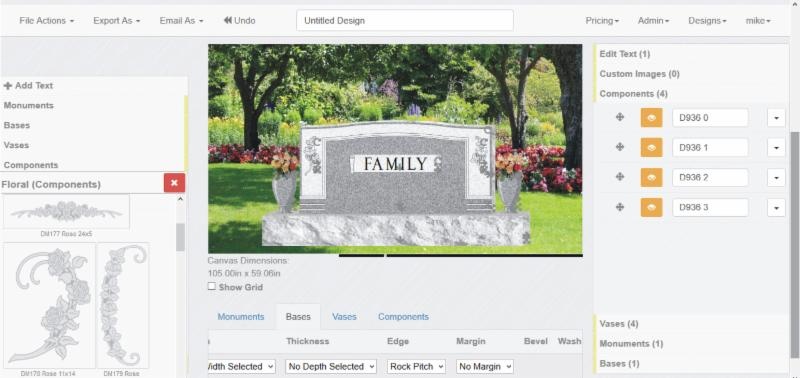Hide component D936 2 using eye button
Image resolution: width=800 pixels, height=378 pixels.
coord(652,177)
